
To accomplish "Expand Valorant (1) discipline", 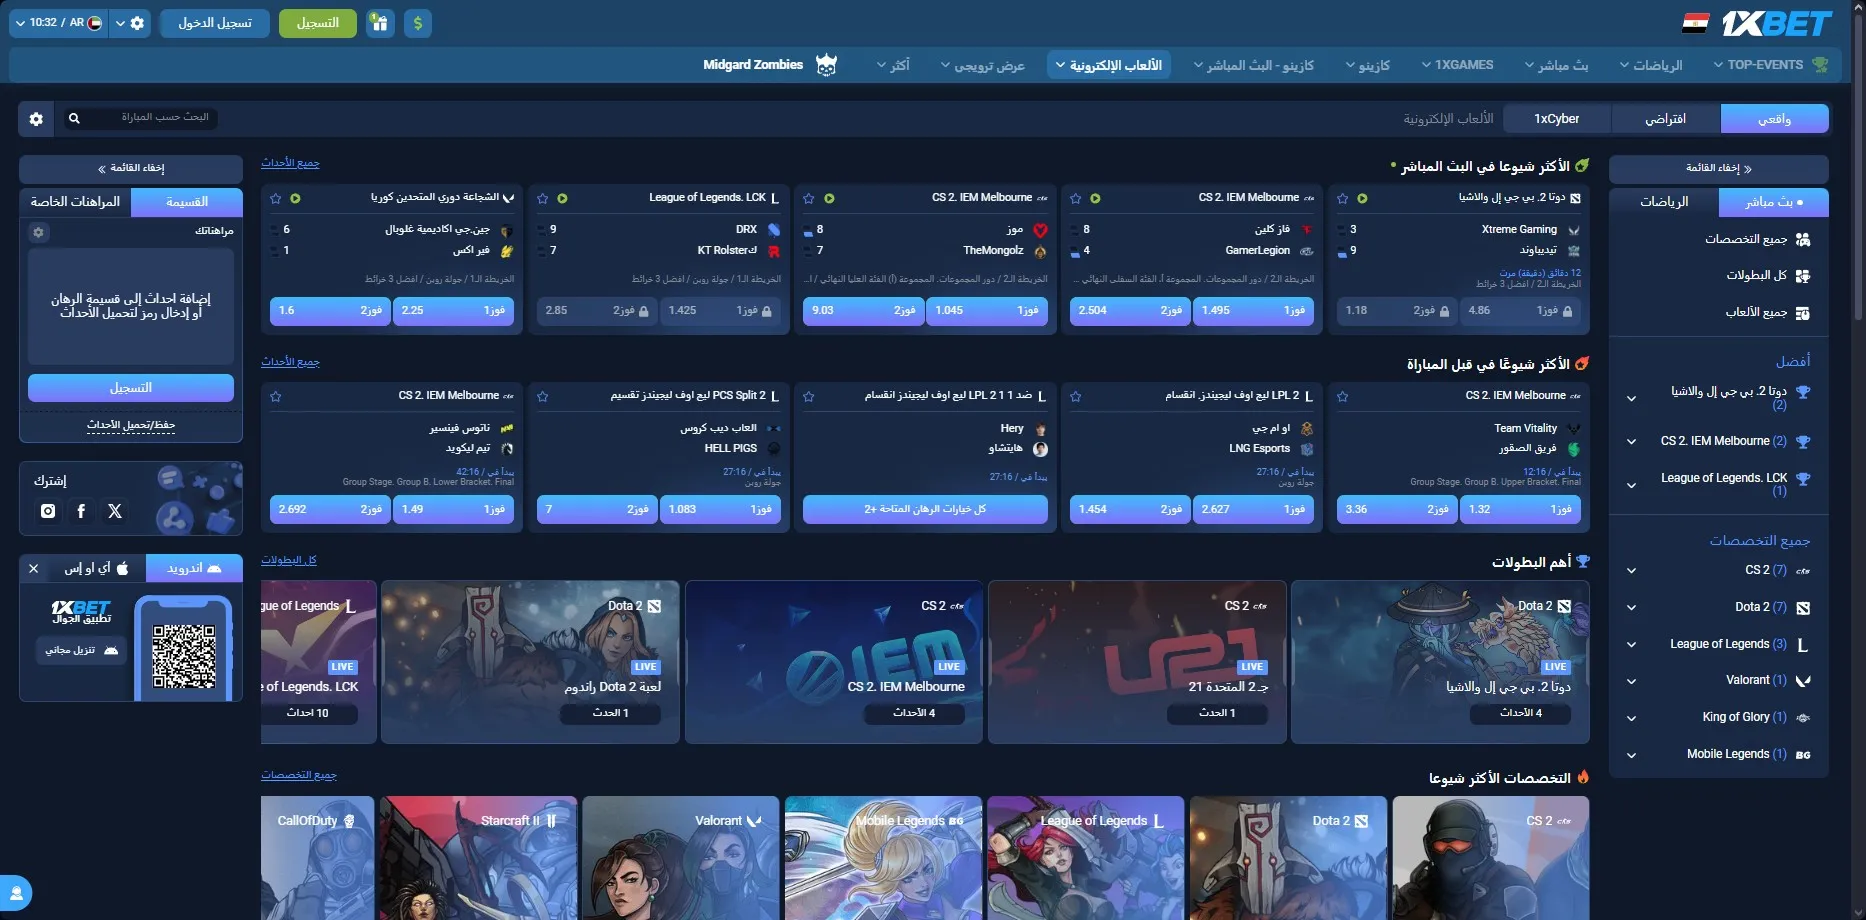I will tap(1631, 681).
